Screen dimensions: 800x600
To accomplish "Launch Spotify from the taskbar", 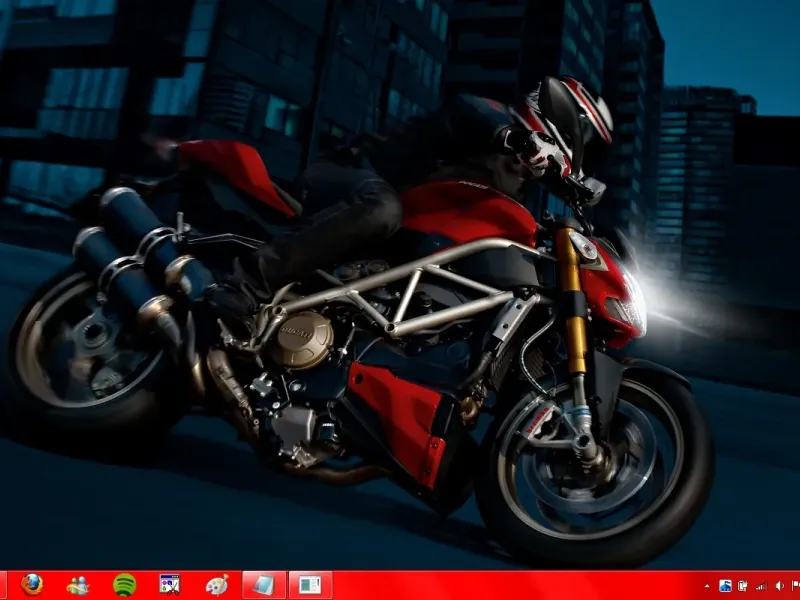I will [124, 585].
